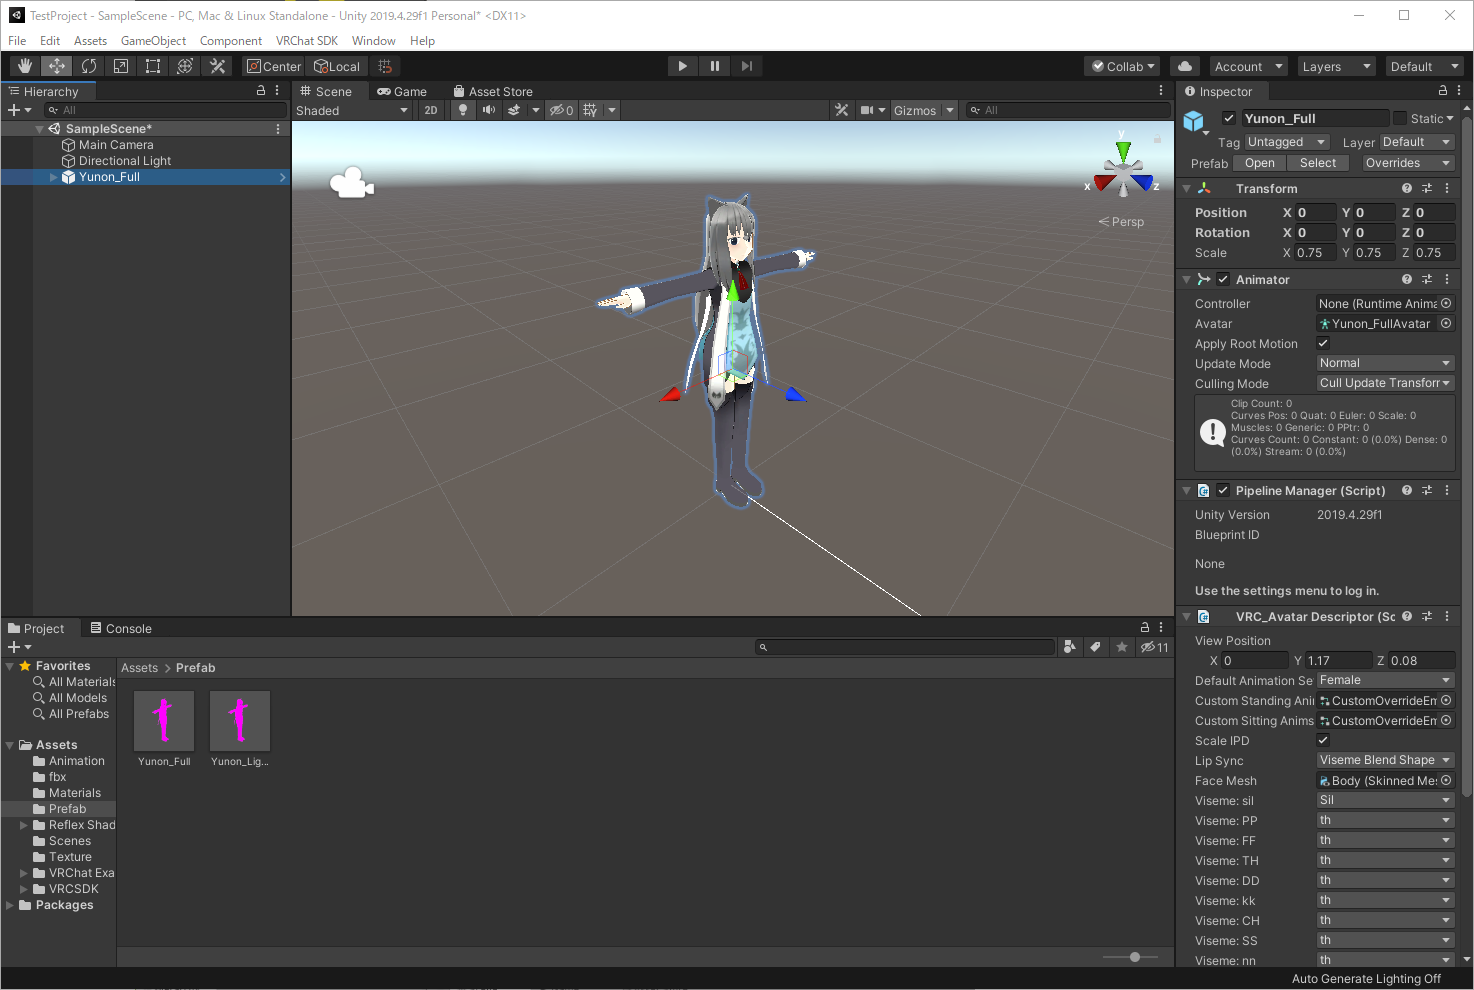Open Lip Sync Viseme Blend Shape dropdown
This screenshot has height=990, width=1474.
[x=1384, y=760]
